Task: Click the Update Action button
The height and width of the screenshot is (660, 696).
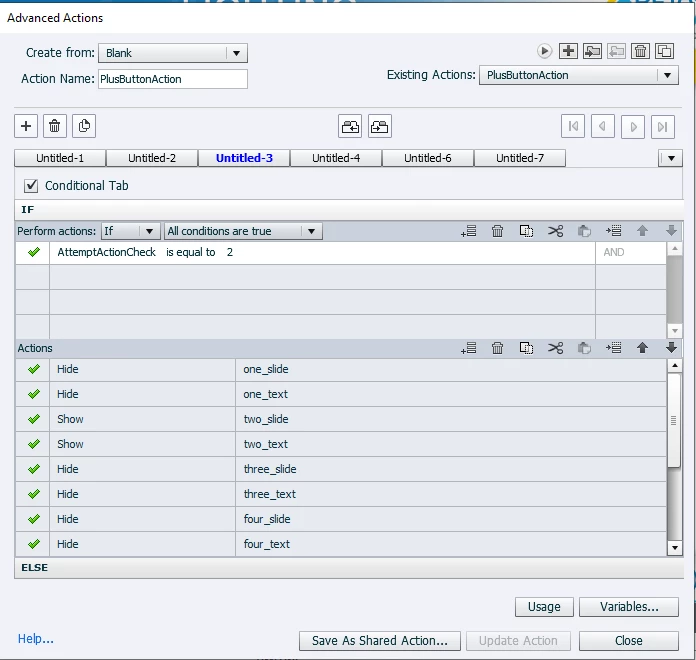Action: 518,641
